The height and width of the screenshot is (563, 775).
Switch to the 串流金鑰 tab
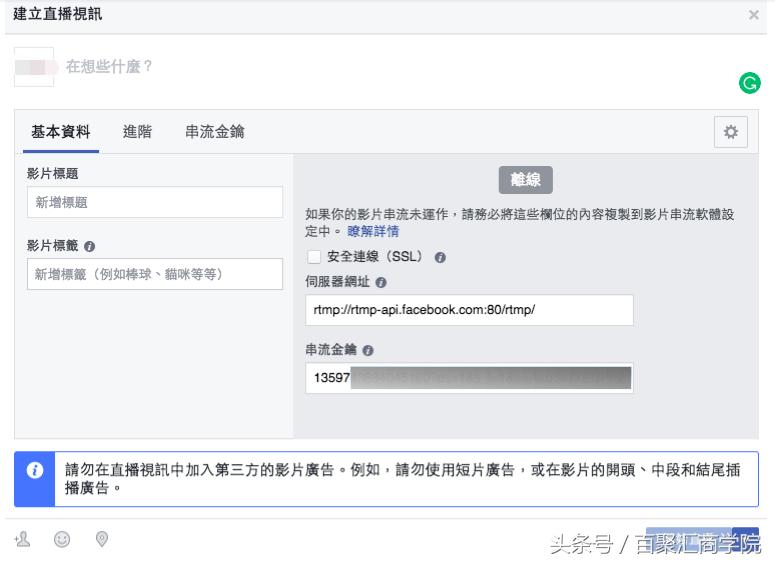pyautogui.click(x=215, y=132)
